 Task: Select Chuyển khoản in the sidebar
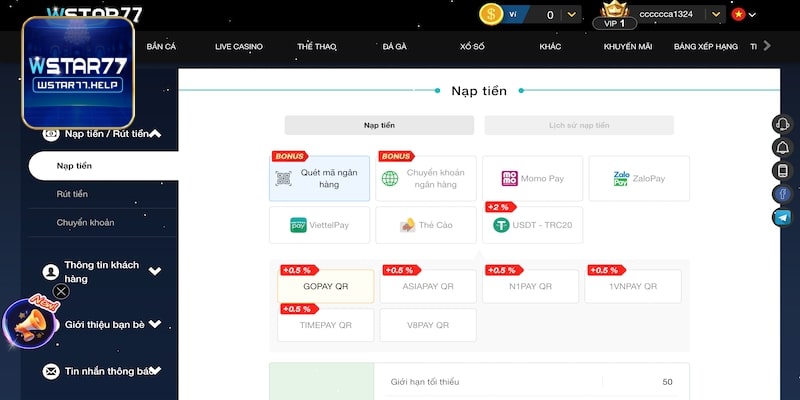click(x=85, y=222)
